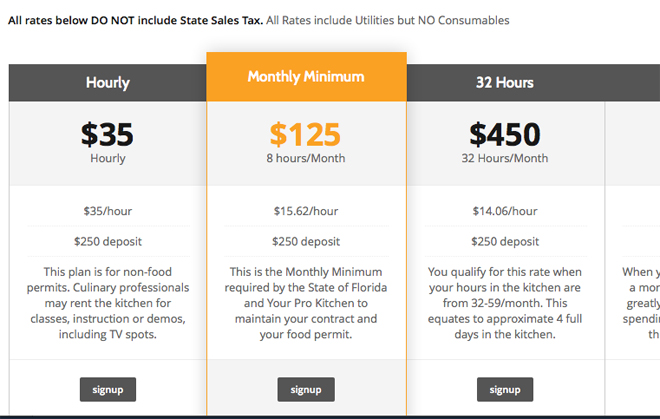The image size is (660, 419).
Task: Click $250 deposit in Monthly Minimum column
Action: coord(306,241)
